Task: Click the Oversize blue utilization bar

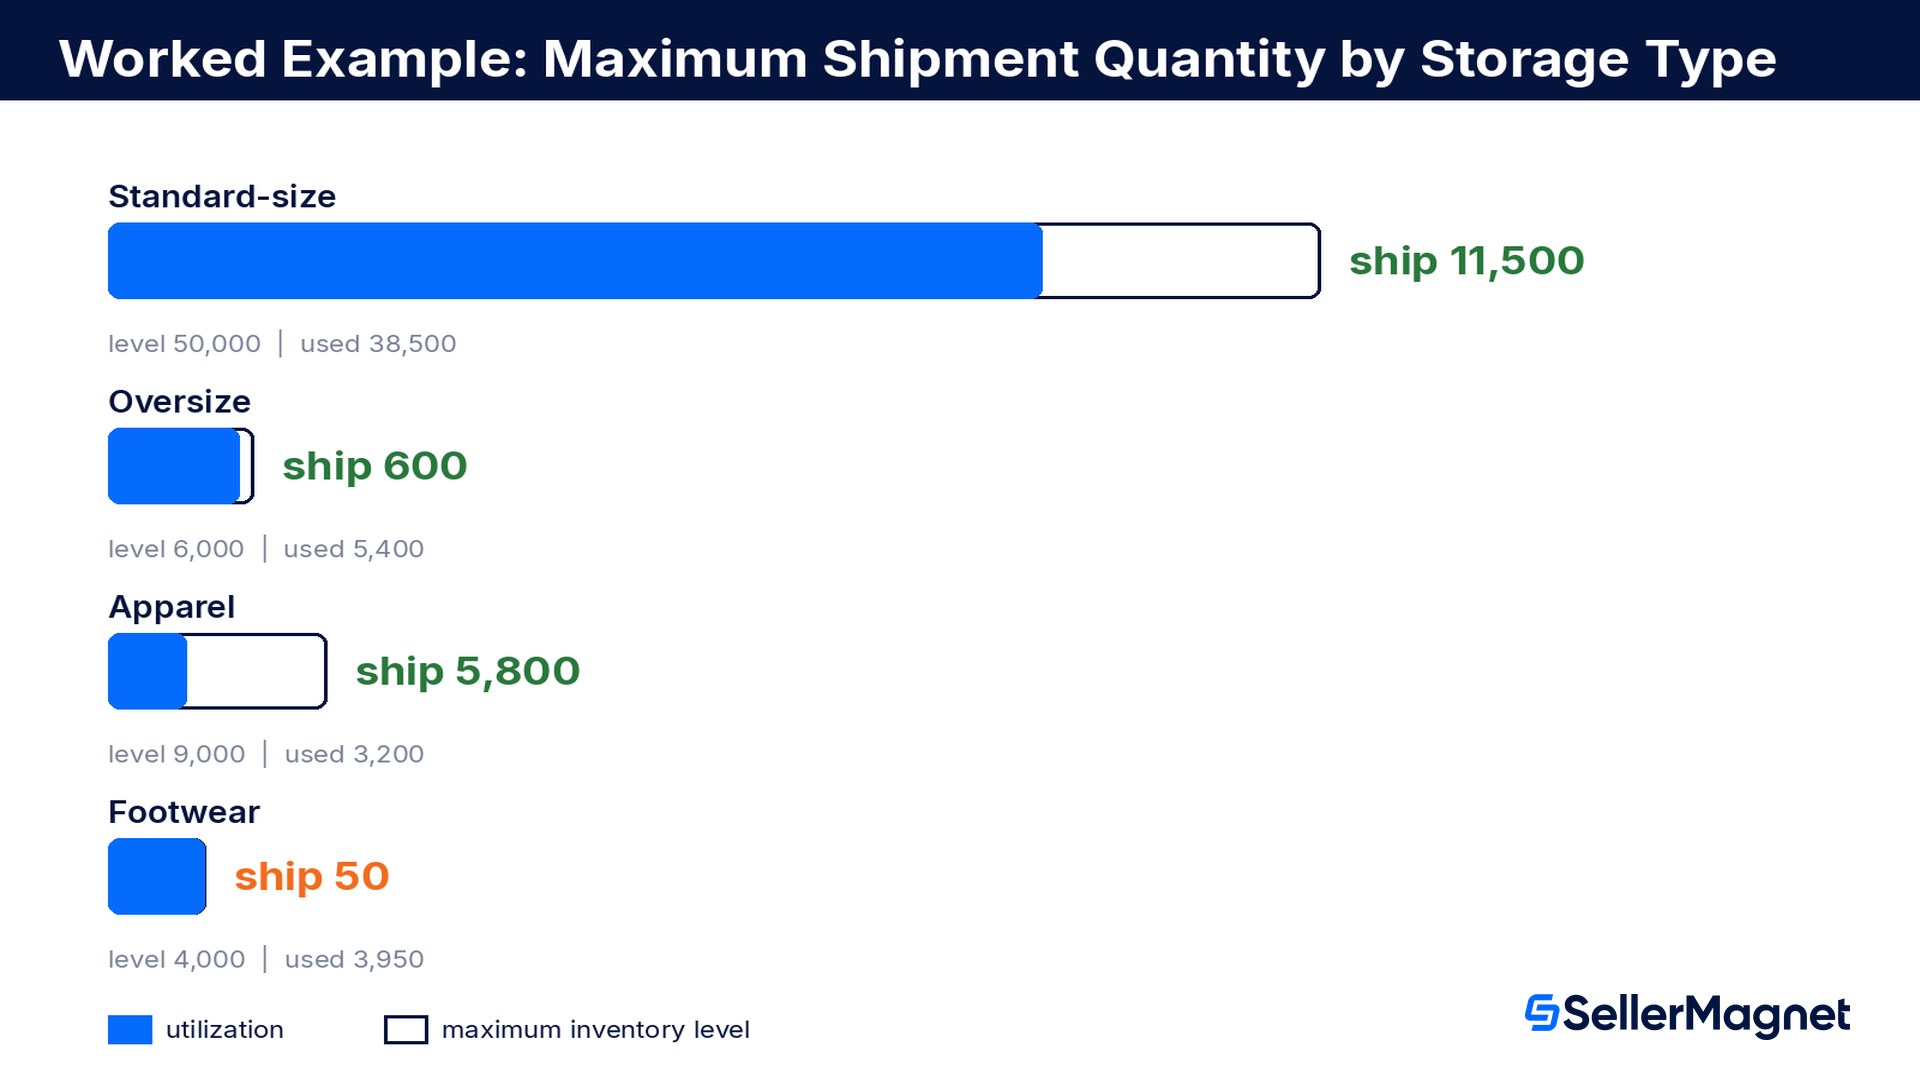Action: tap(174, 466)
